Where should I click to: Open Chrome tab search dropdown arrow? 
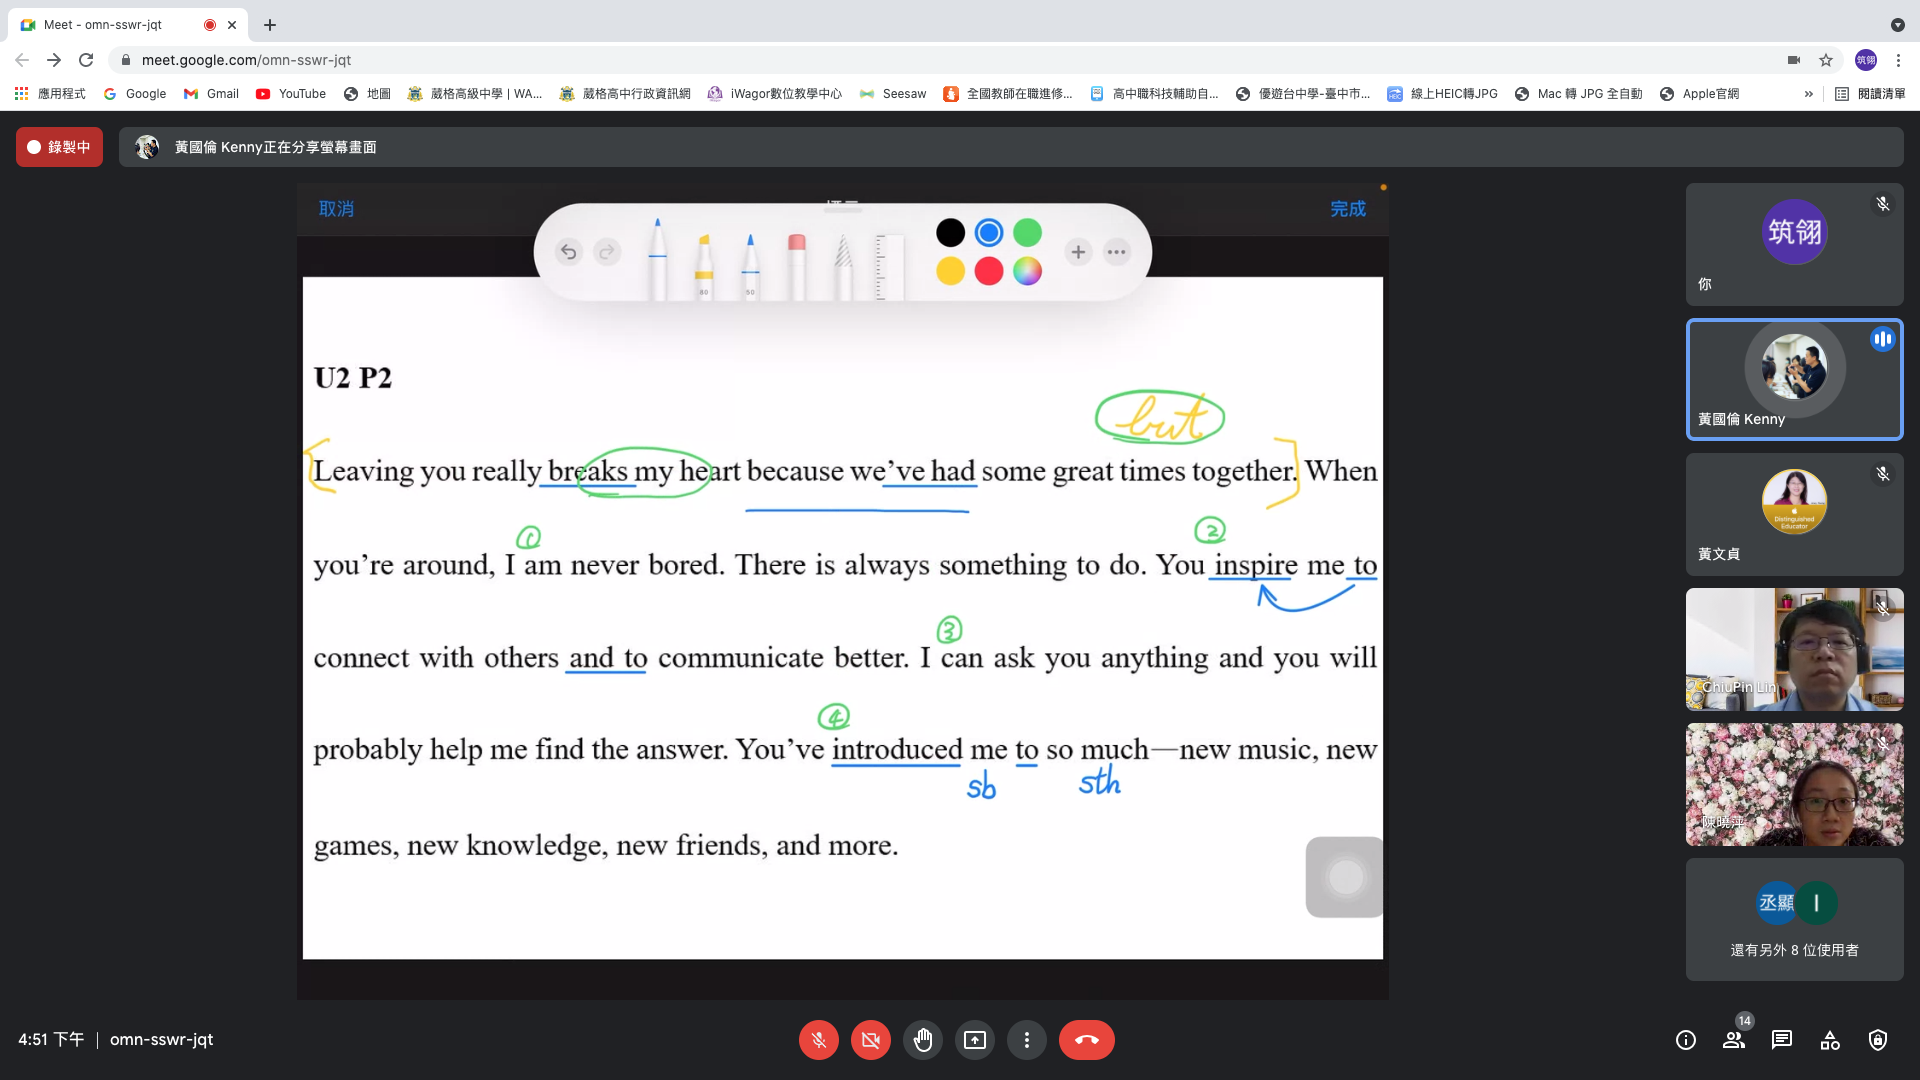tap(1897, 25)
